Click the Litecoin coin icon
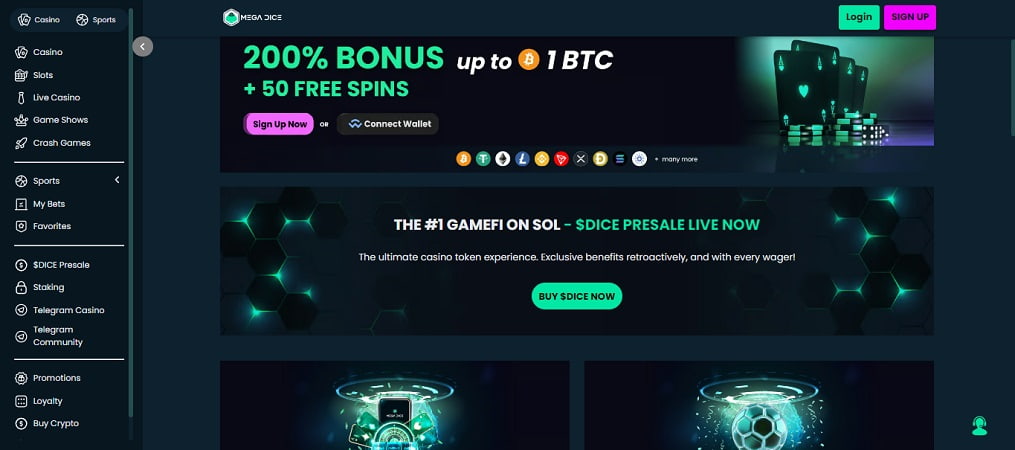The height and width of the screenshot is (450, 1015). [x=522, y=159]
